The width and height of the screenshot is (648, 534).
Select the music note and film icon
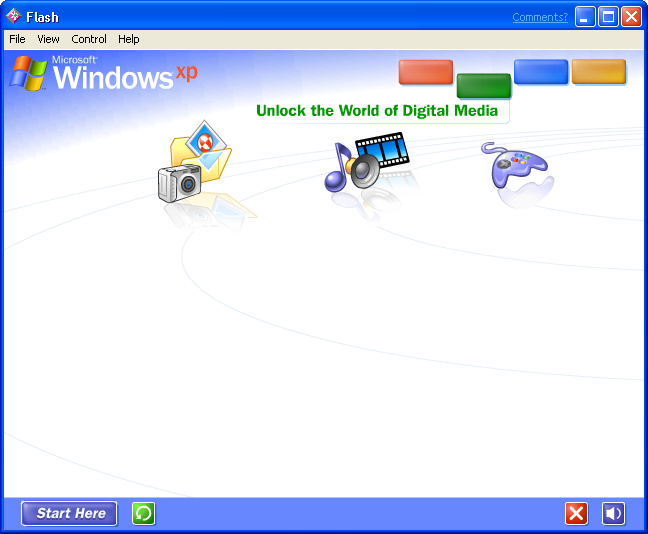pyautogui.click(x=367, y=162)
